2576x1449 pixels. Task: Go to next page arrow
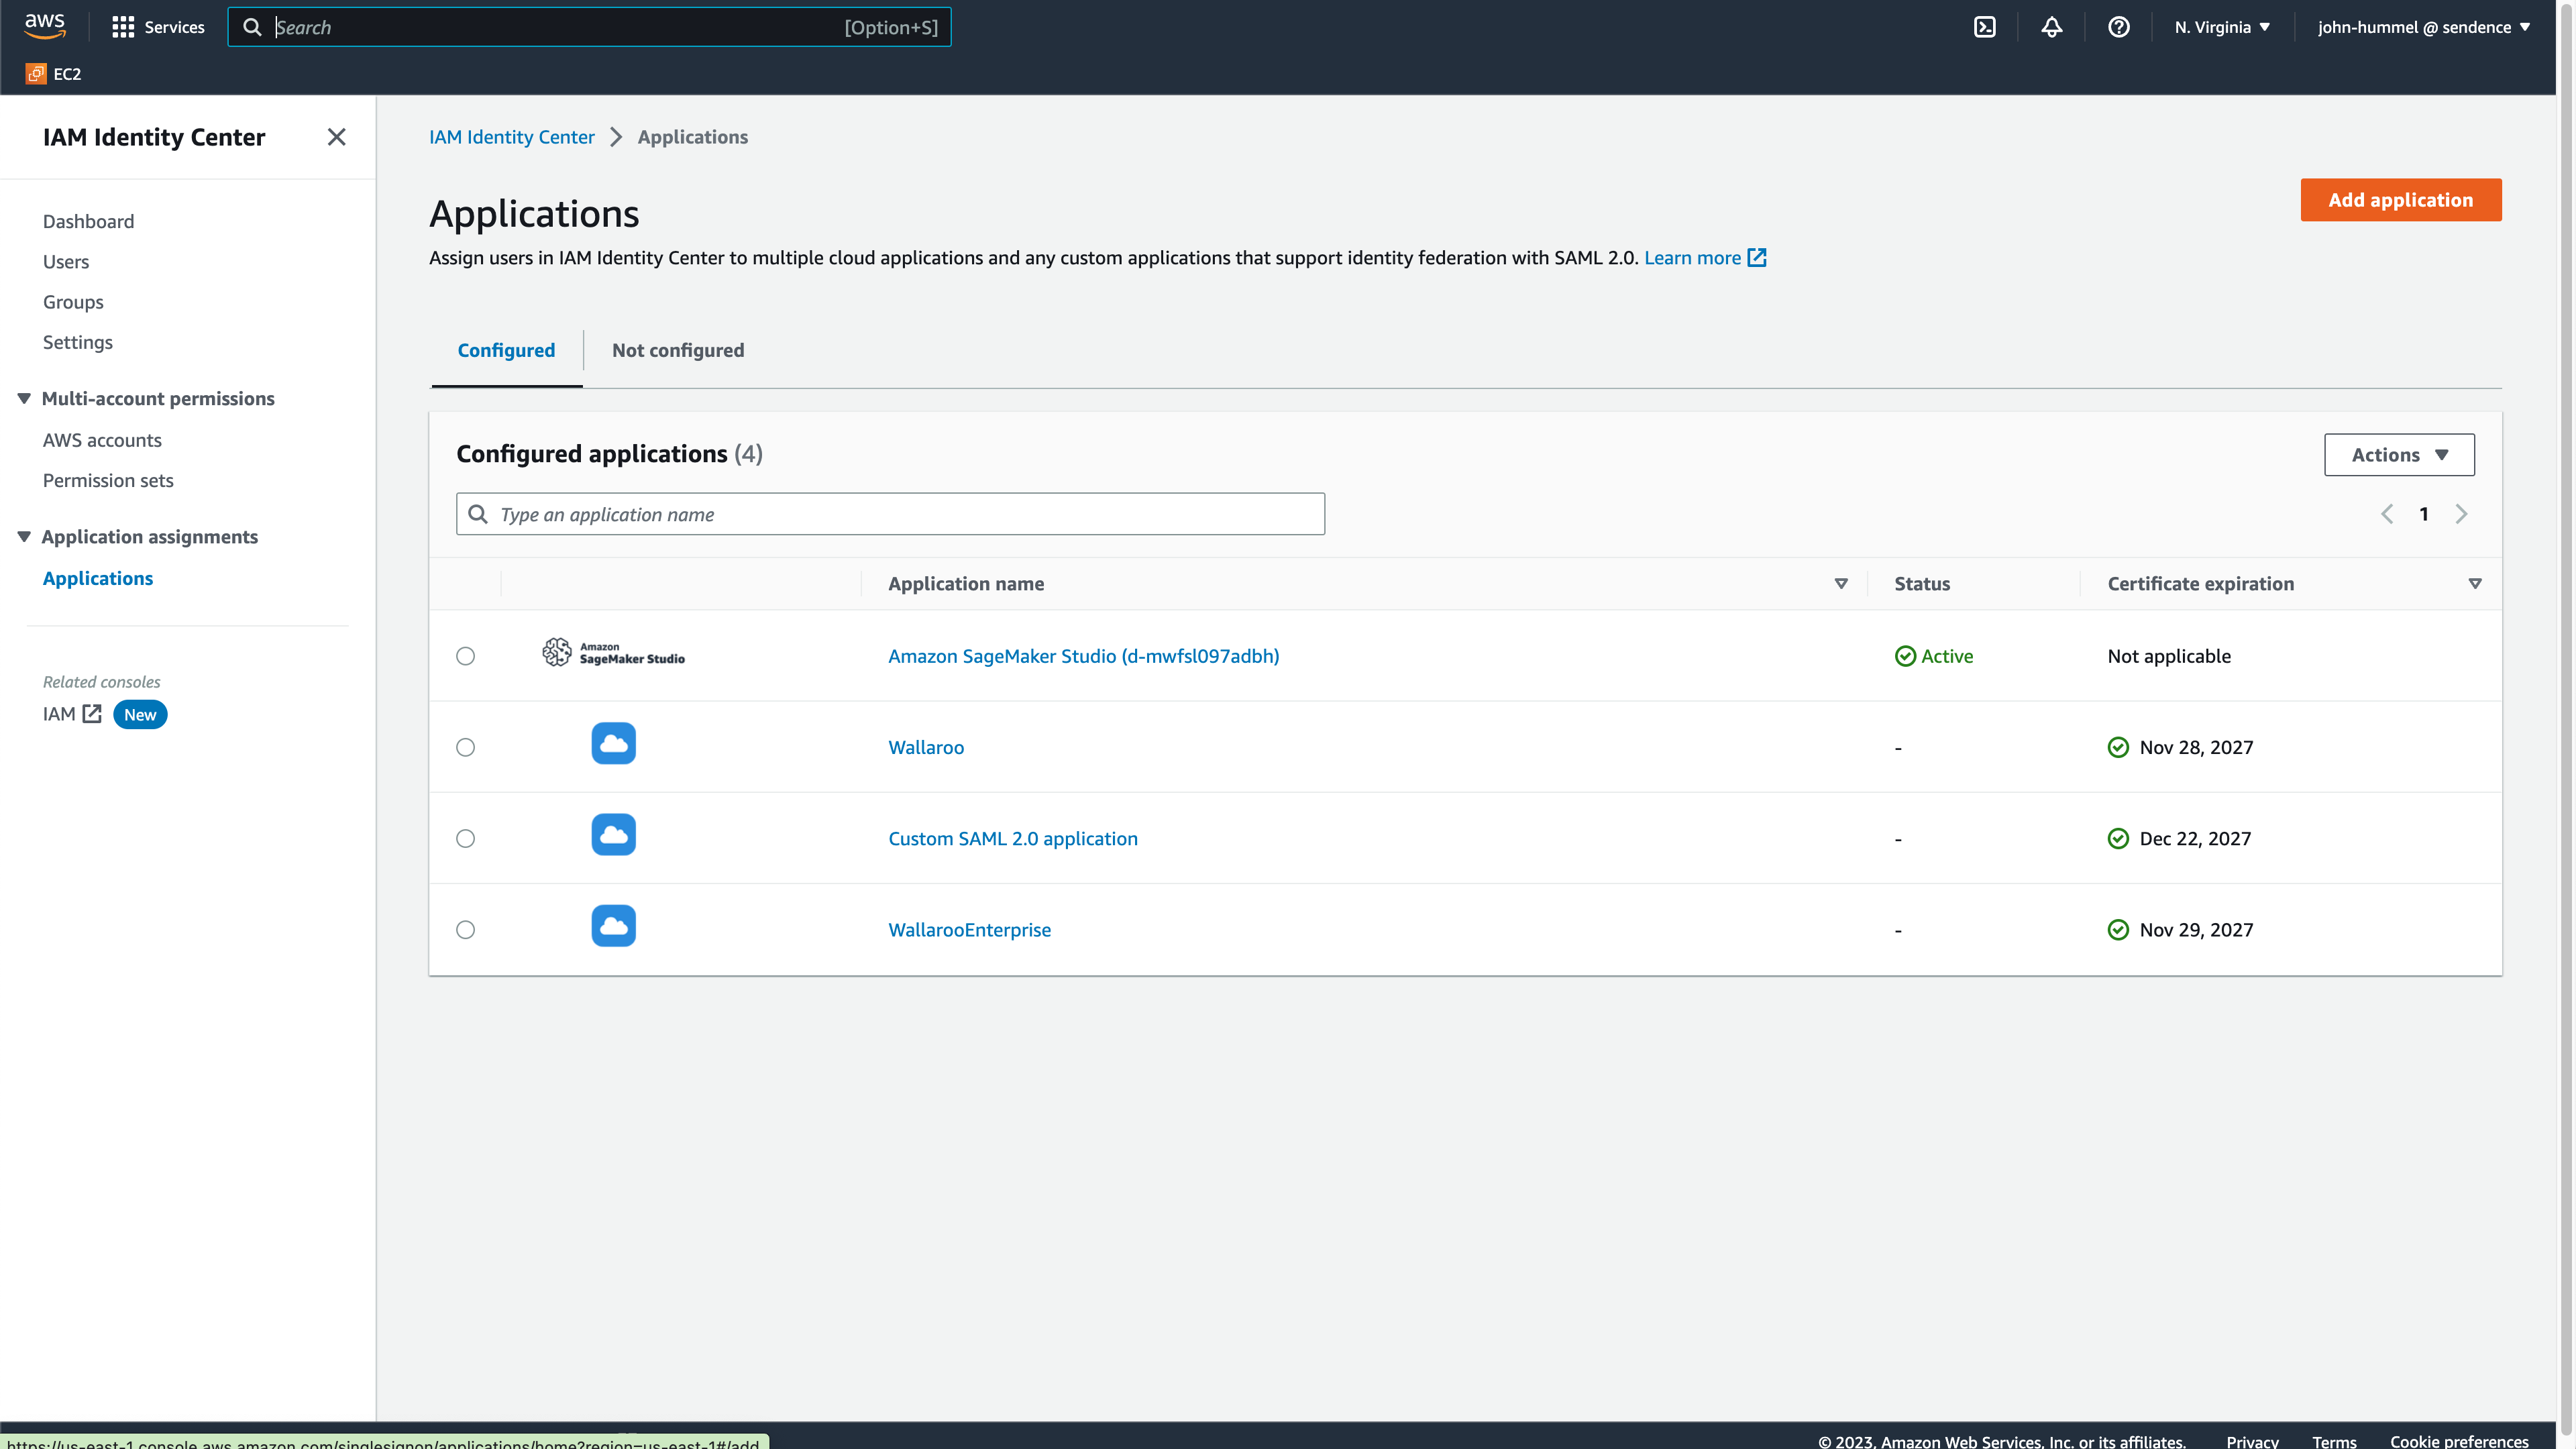tap(2461, 514)
